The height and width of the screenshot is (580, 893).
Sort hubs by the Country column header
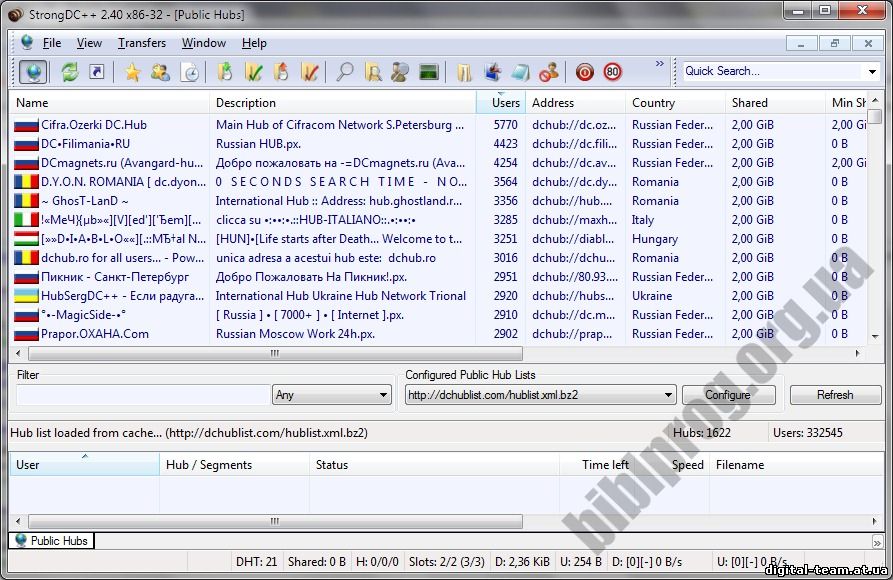[x=675, y=103]
